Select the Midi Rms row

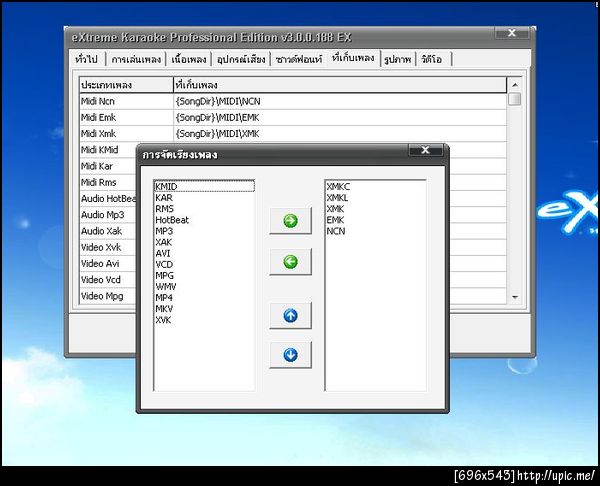[108, 182]
